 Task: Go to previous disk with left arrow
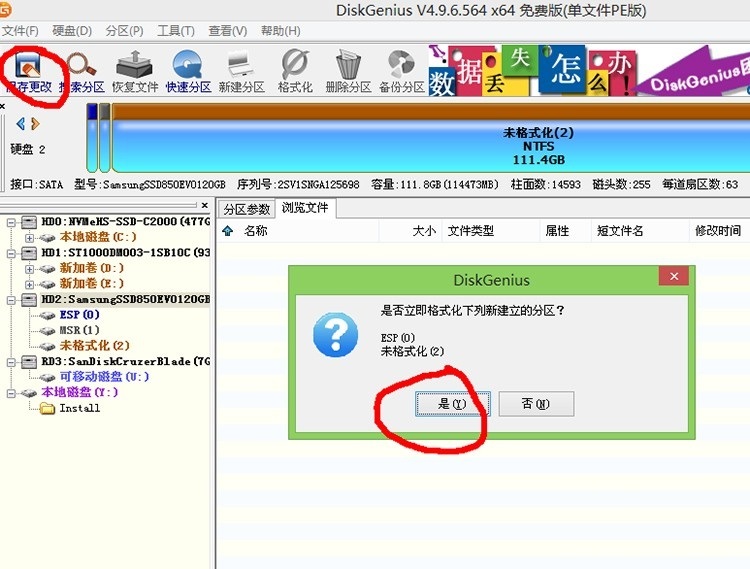click(21, 124)
